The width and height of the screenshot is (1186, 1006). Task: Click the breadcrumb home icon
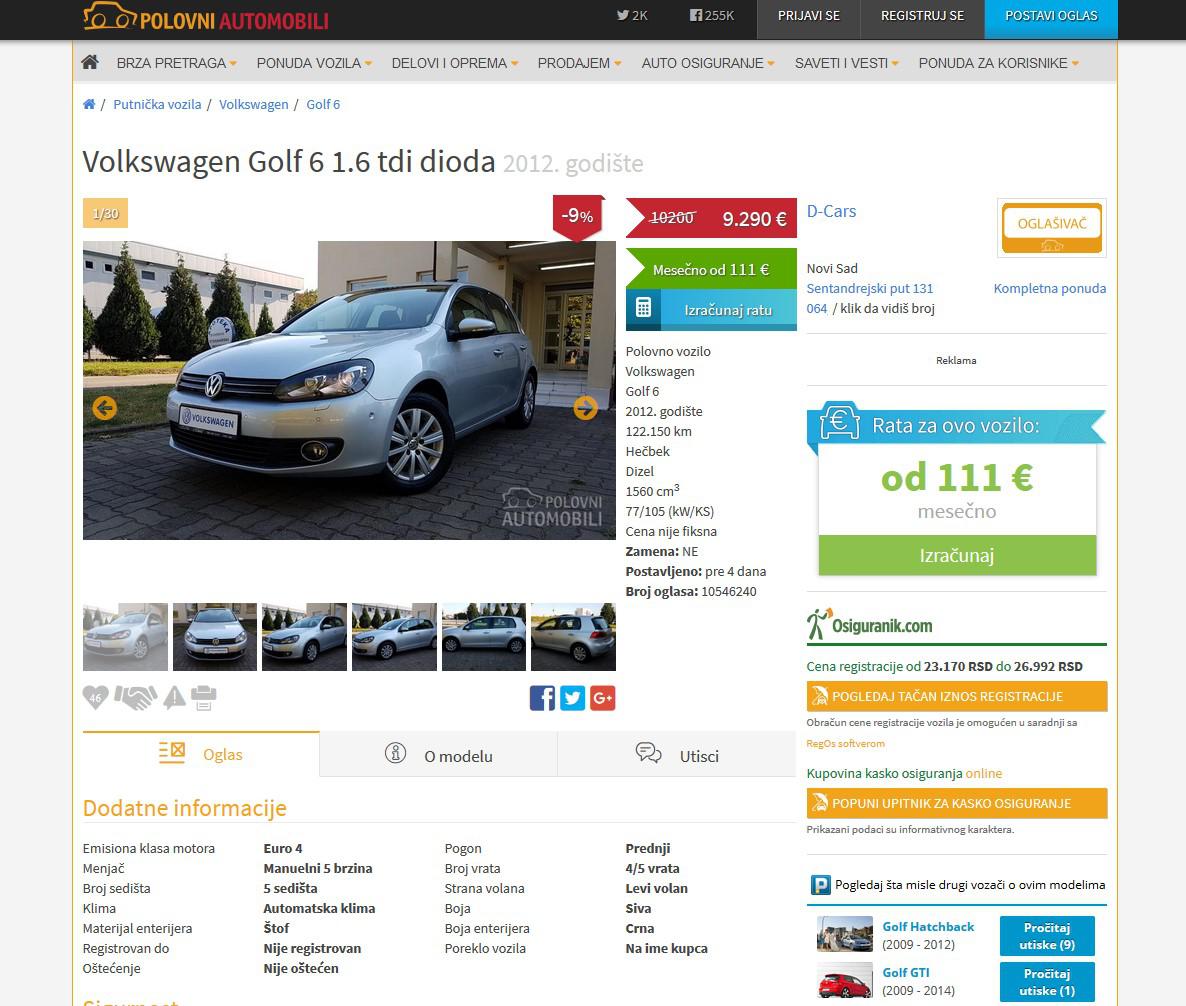[89, 104]
